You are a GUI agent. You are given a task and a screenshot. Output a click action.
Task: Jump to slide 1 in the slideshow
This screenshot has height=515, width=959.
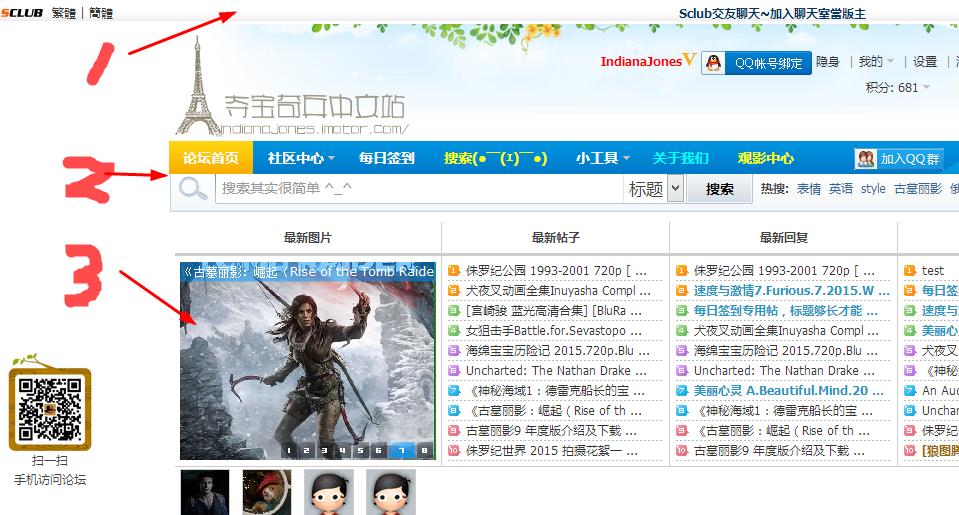pyautogui.click(x=289, y=450)
